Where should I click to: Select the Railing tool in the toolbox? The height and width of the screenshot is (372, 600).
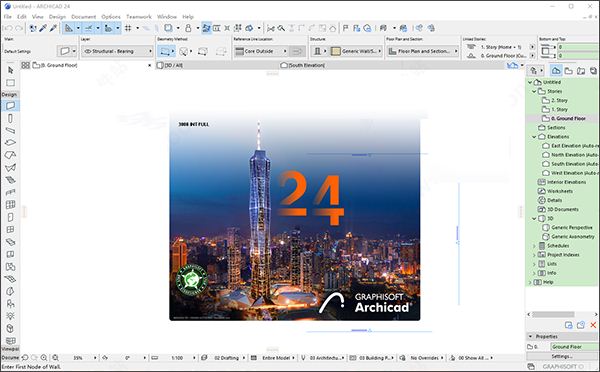pos(10,192)
